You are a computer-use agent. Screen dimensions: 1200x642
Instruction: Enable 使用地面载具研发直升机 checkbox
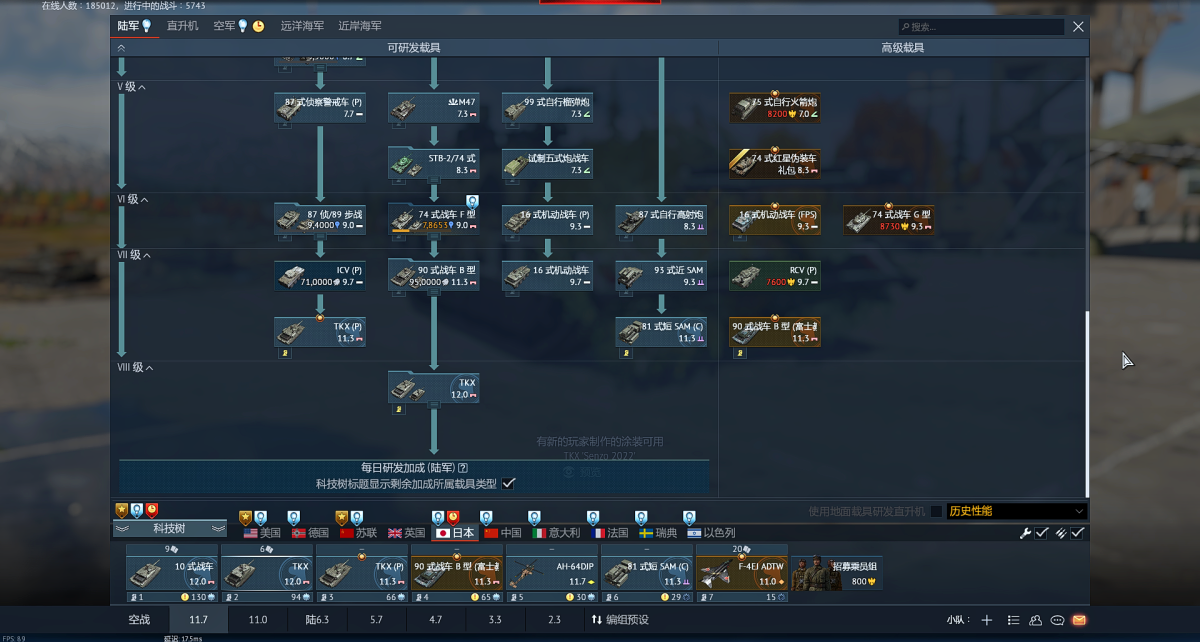point(936,511)
